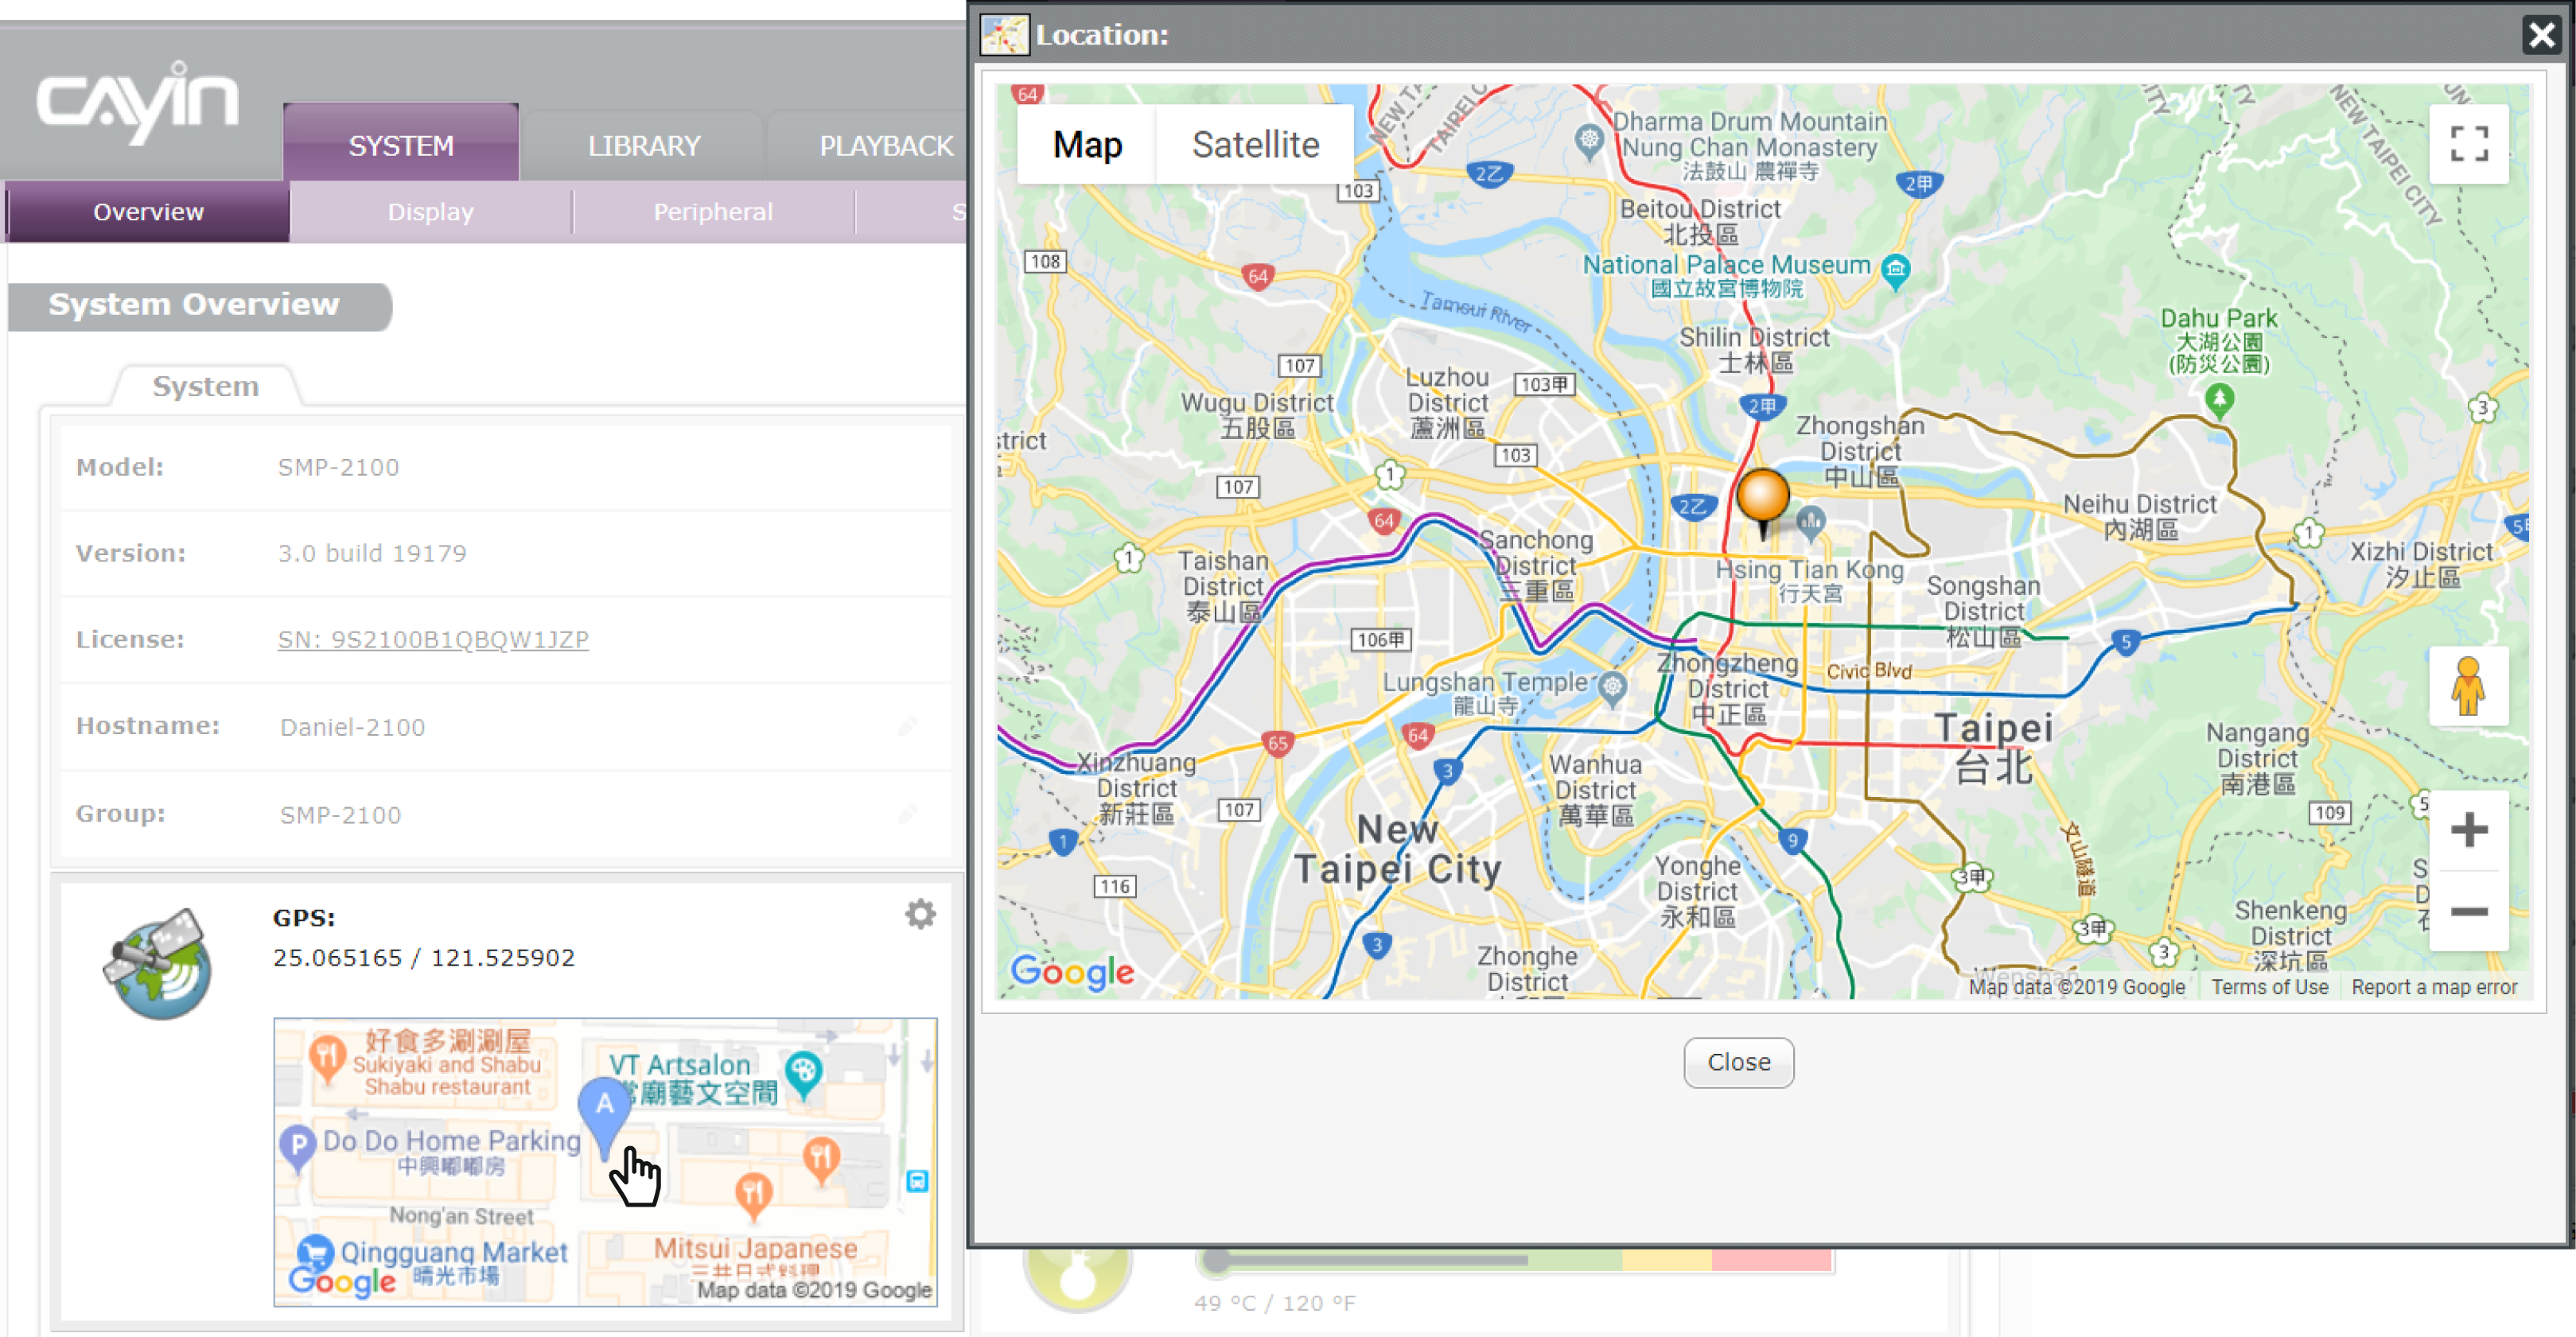The width and height of the screenshot is (2576, 1337).
Task: Click the Hostname value Daniel-2100
Action: click(x=352, y=727)
